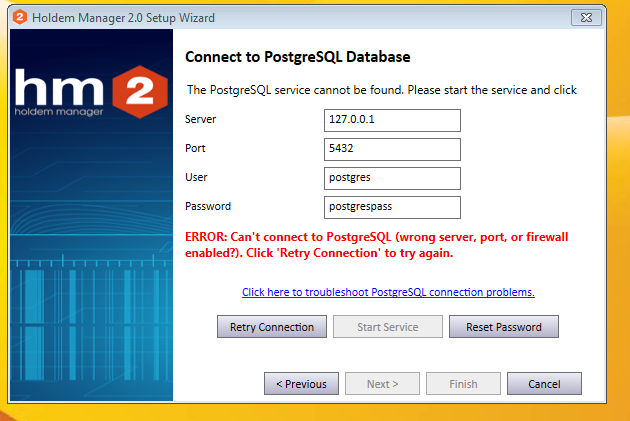Screen dimensions: 630x421
Task: Click the Password label text
Action: coord(208,207)
